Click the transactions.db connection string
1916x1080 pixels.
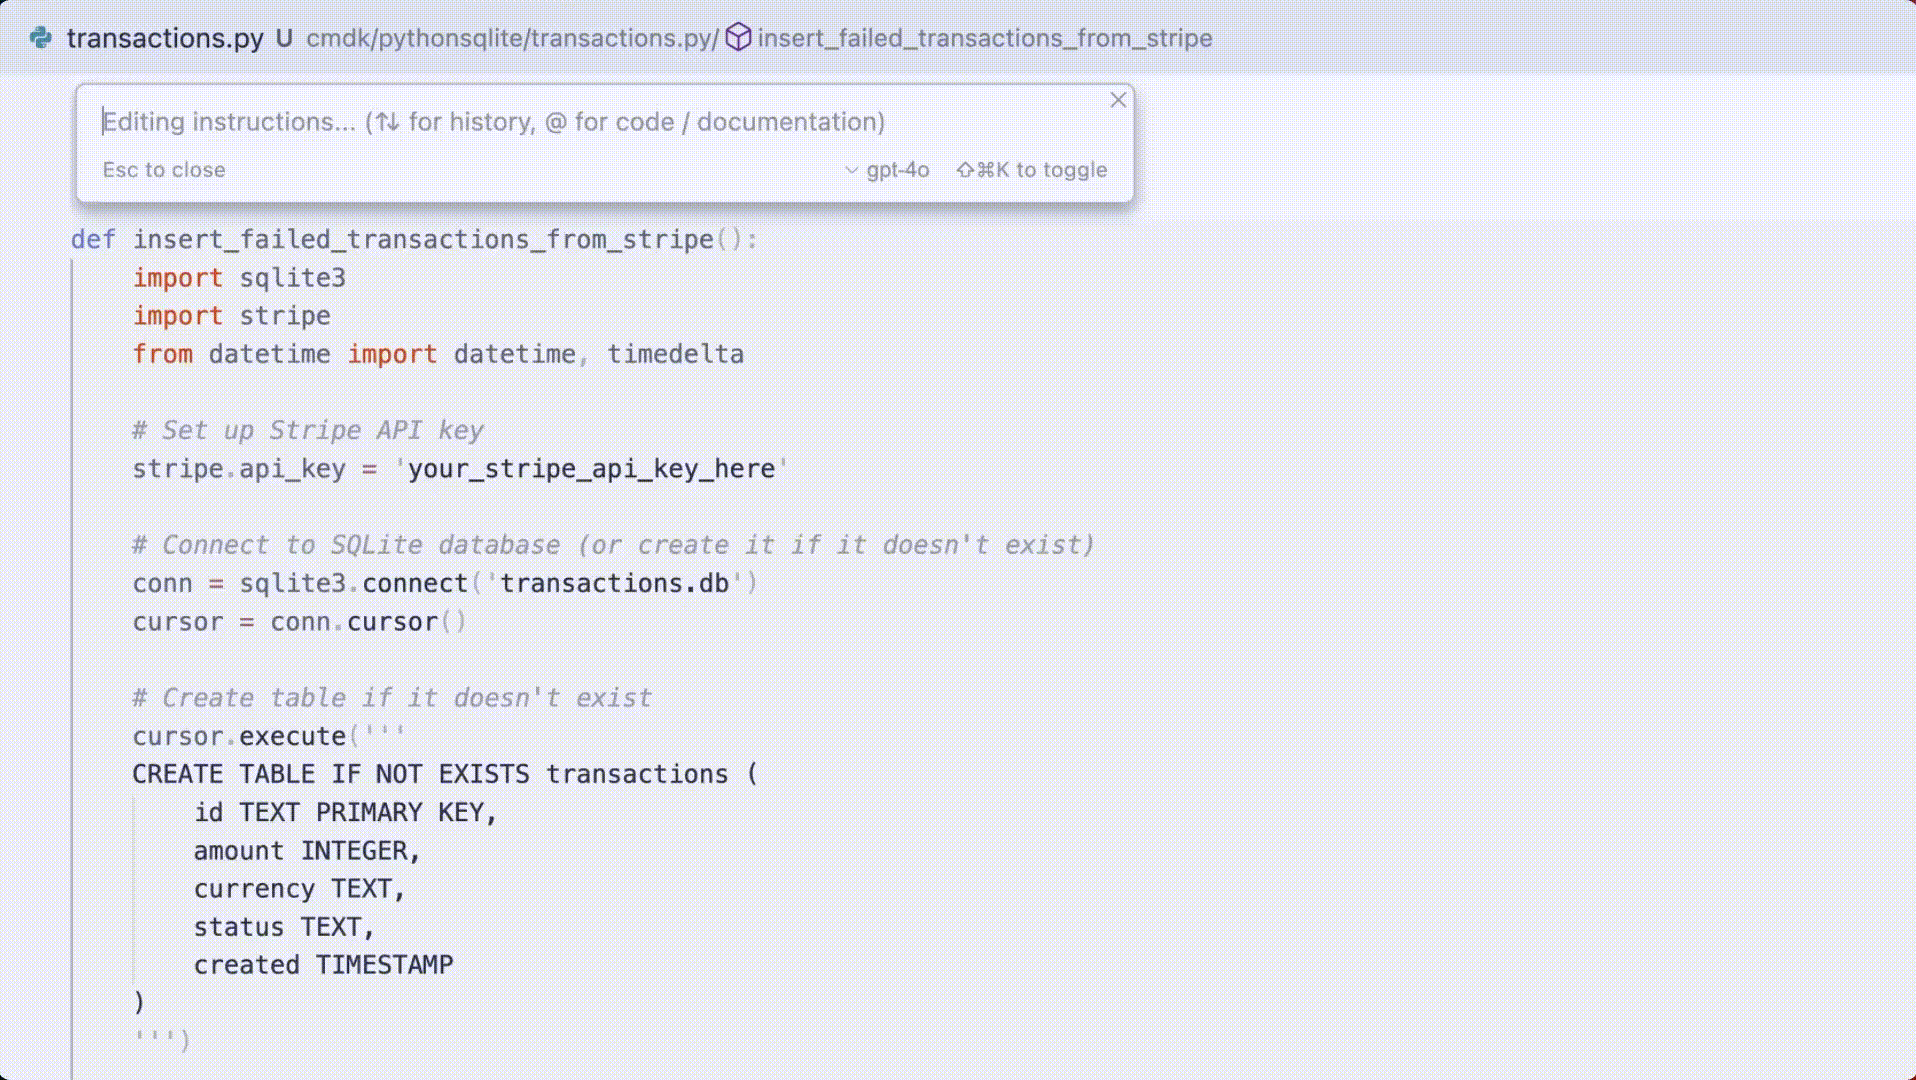612,583
